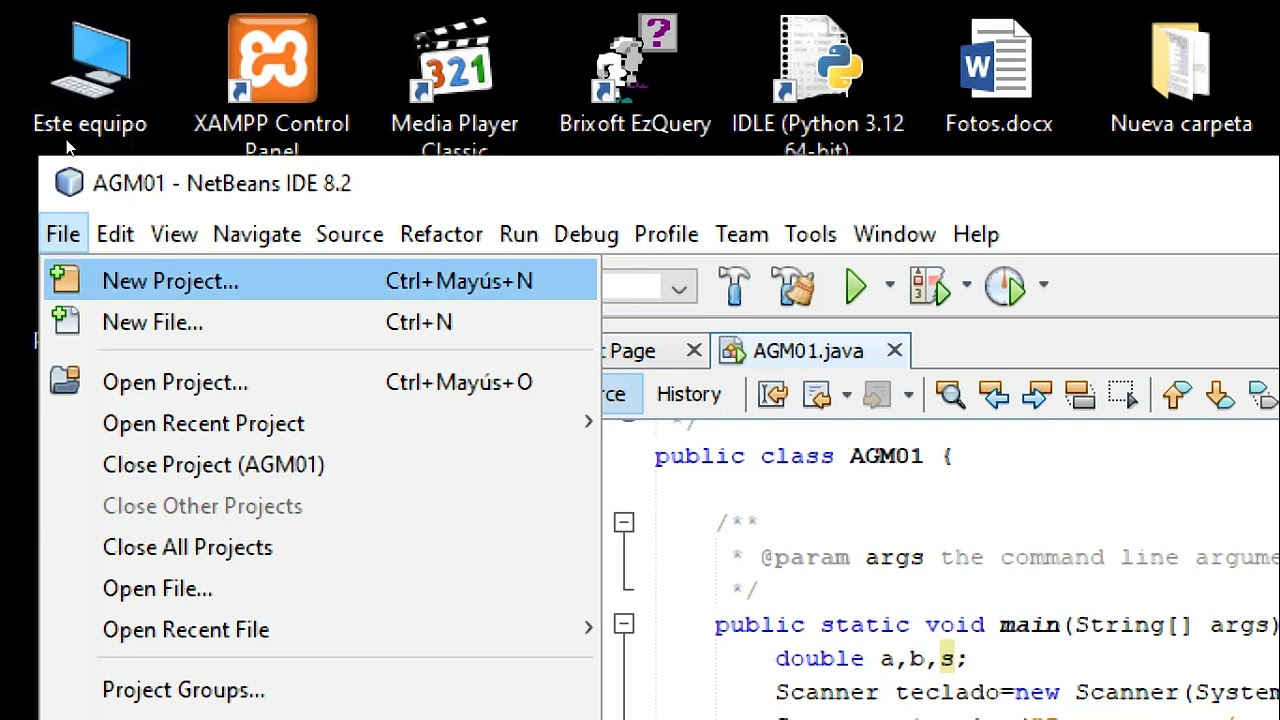Screen dimensions: 1280x720
Task: Open the Debug Project dropdown arrow
Action: click(x=966, y=286)
